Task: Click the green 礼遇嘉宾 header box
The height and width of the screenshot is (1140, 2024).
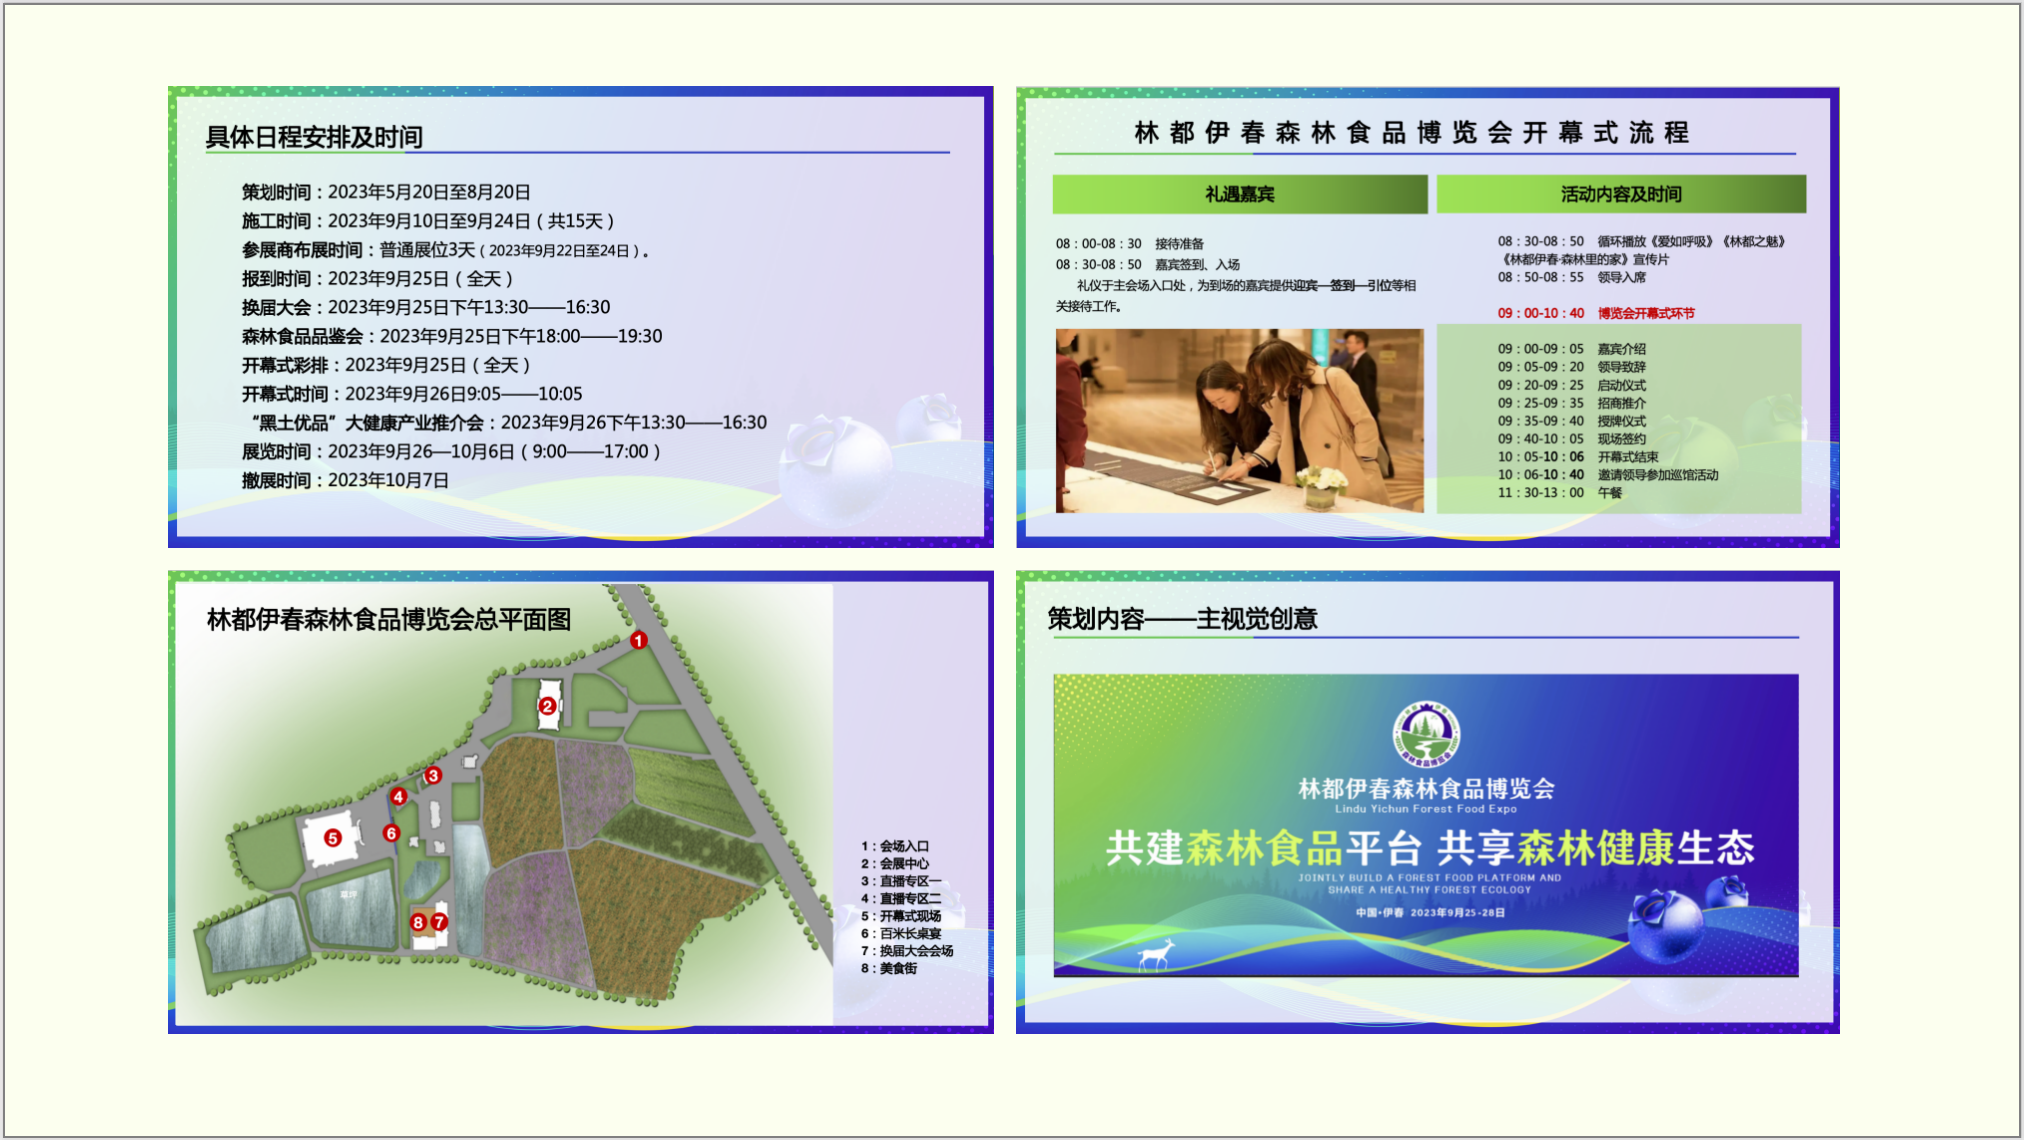Action: click(1239, 194)
